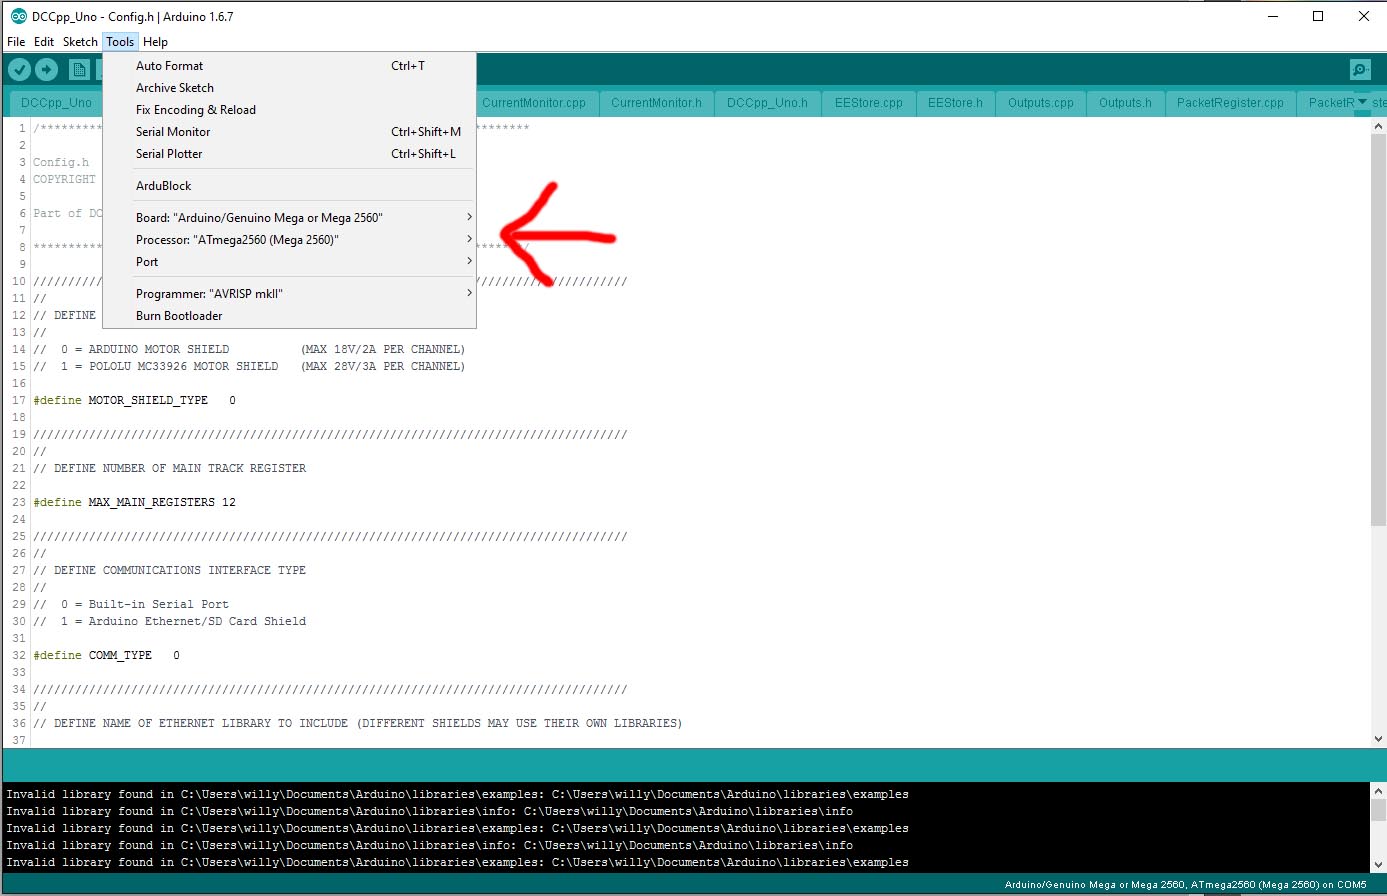The width and height of the screenshot is (1387, 896).
Task: Expand the Board submenu
Action: (x=305, y=217)
